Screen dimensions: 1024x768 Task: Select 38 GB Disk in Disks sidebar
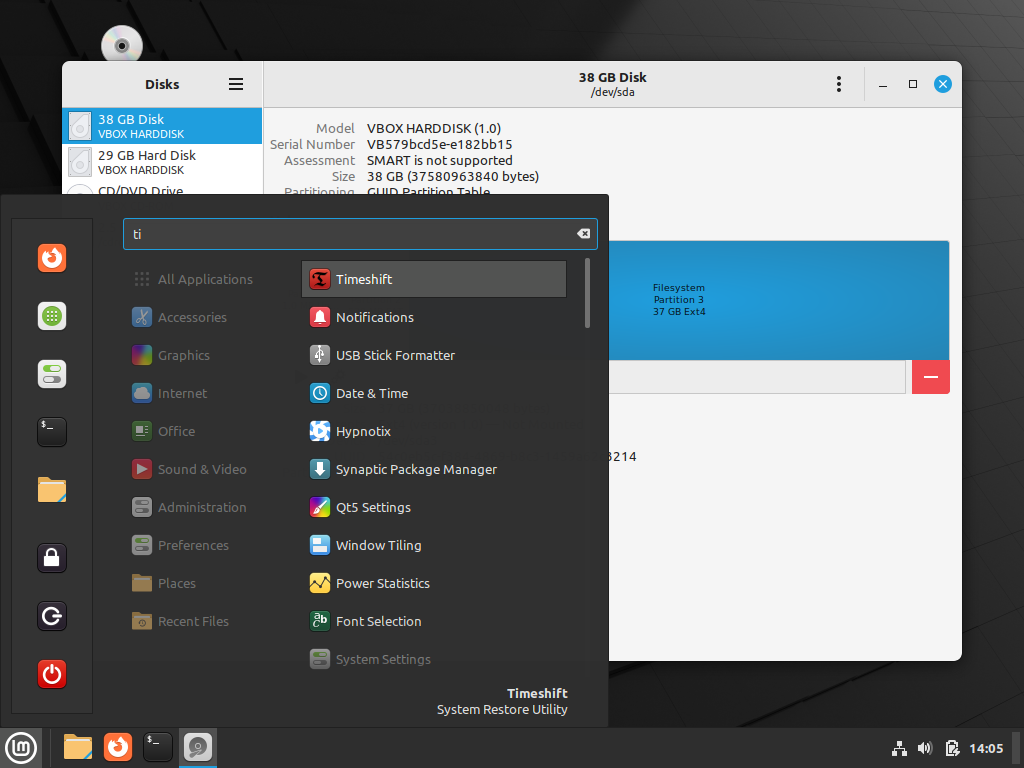click(x=163, y=126)
